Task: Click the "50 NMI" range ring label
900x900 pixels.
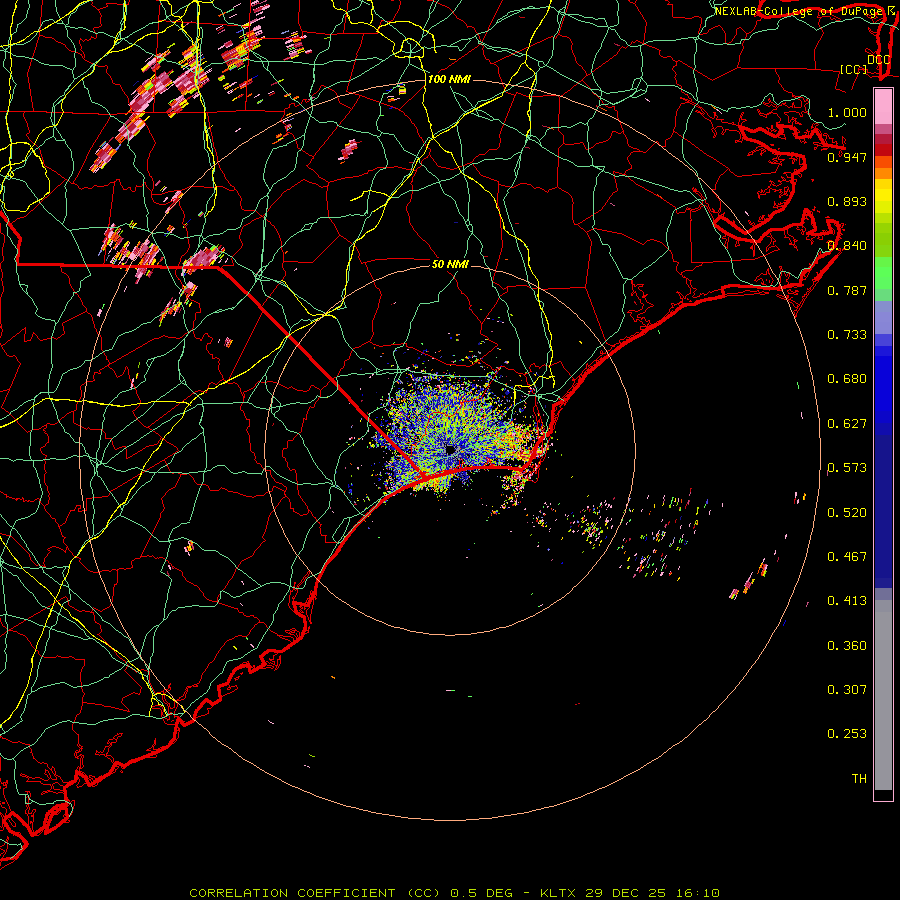Action: click(x=450, y=264)
